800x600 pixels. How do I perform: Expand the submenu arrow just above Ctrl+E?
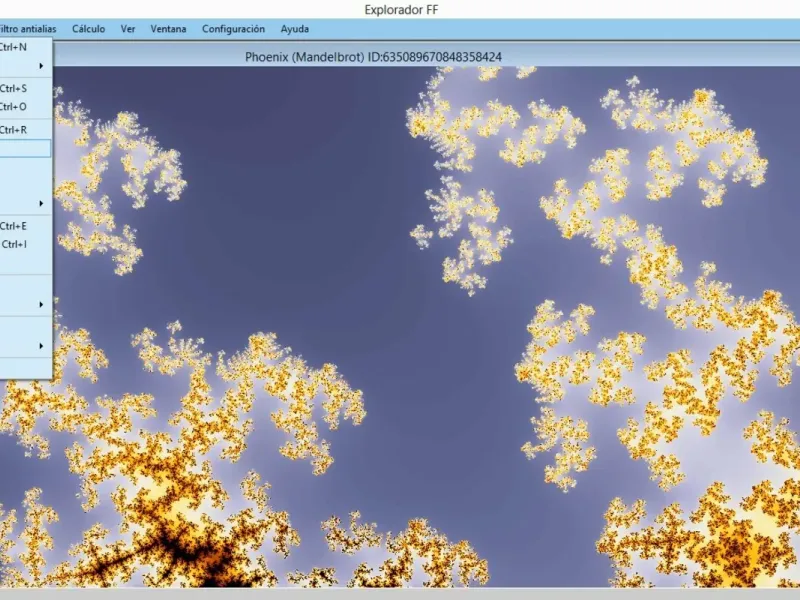[41, 204]
